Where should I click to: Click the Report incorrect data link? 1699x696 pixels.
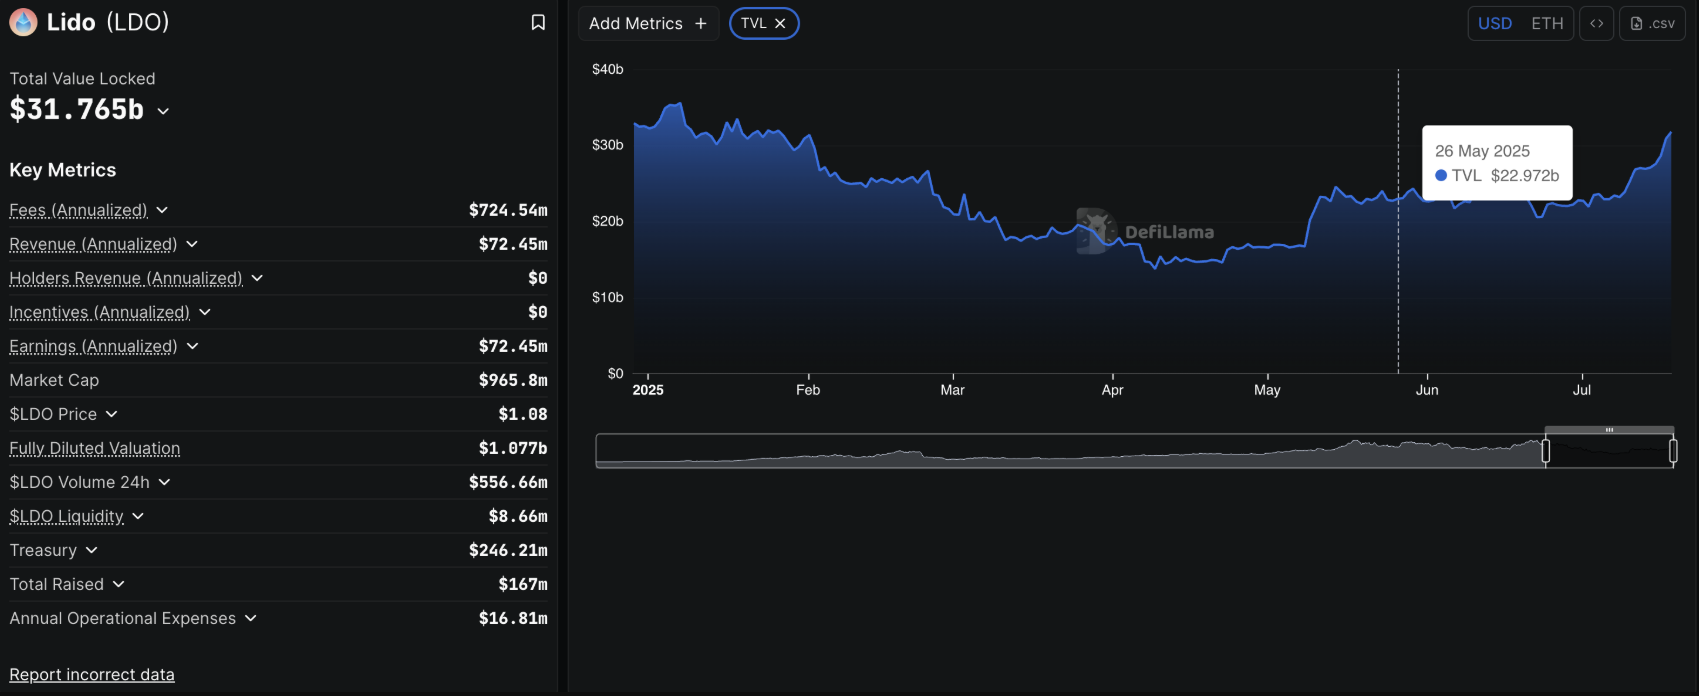coord(92,674)
